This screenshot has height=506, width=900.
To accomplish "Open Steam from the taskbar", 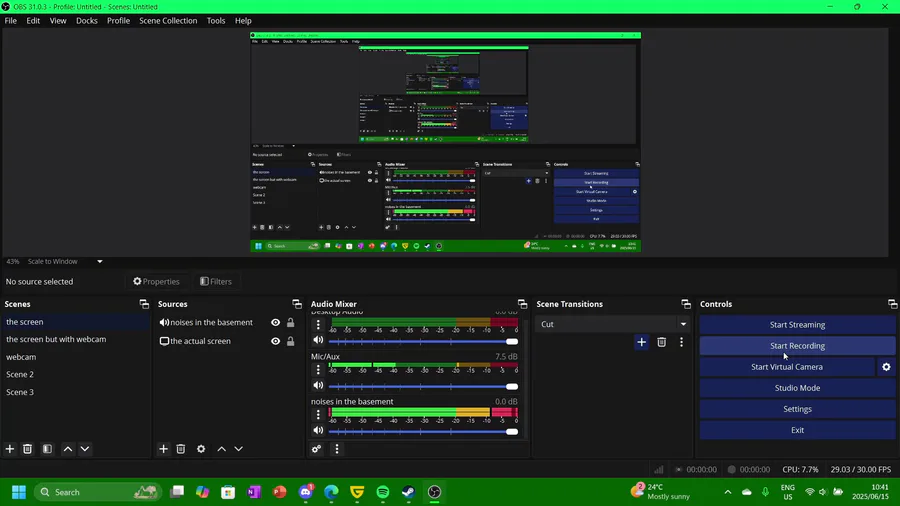I will (409, 492).
